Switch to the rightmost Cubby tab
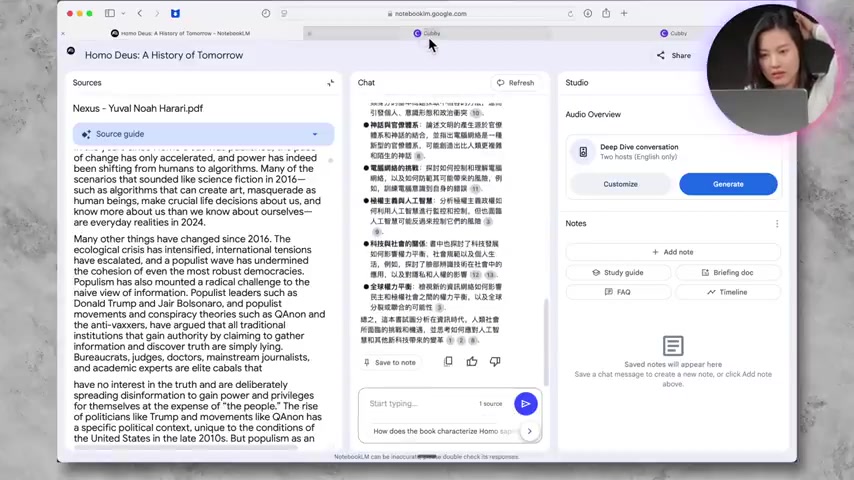The image size is (854, 480). coord(674,33)
